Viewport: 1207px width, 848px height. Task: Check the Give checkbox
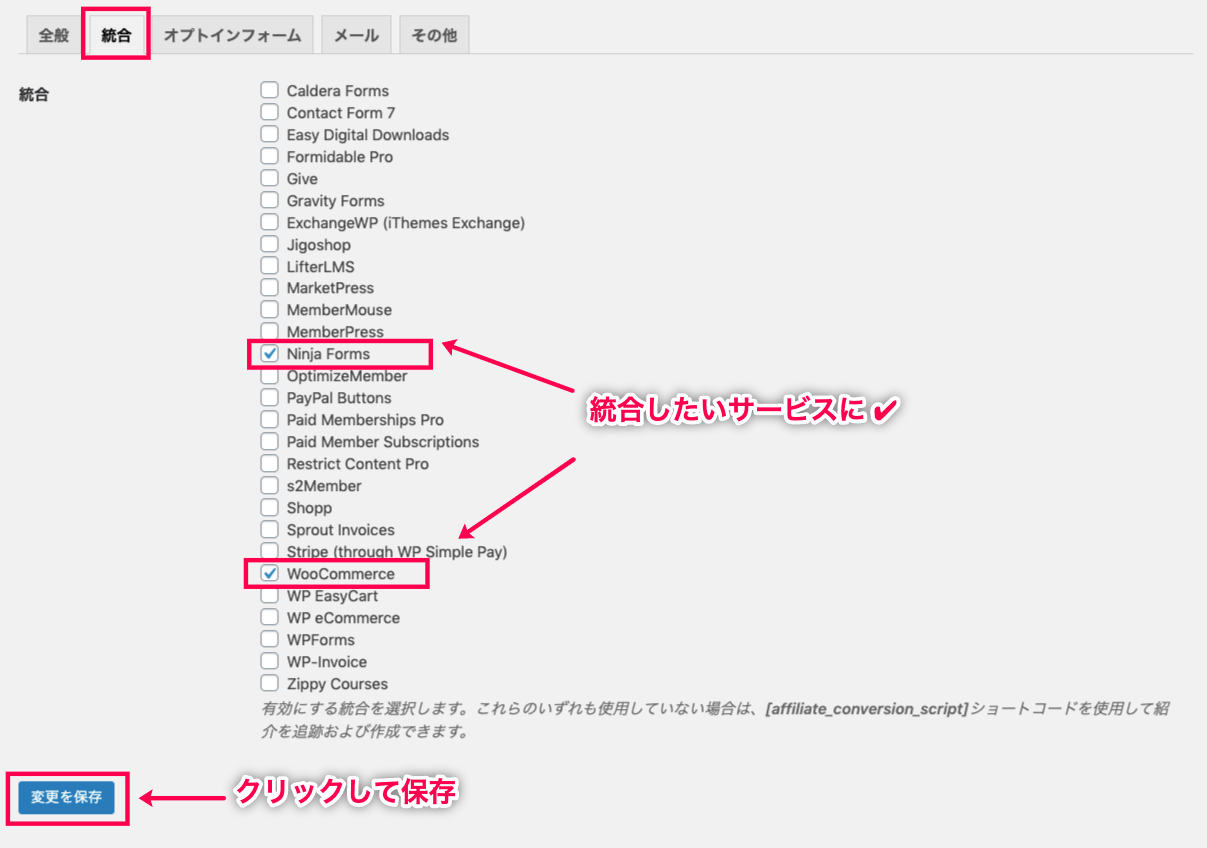click(269, 178)
